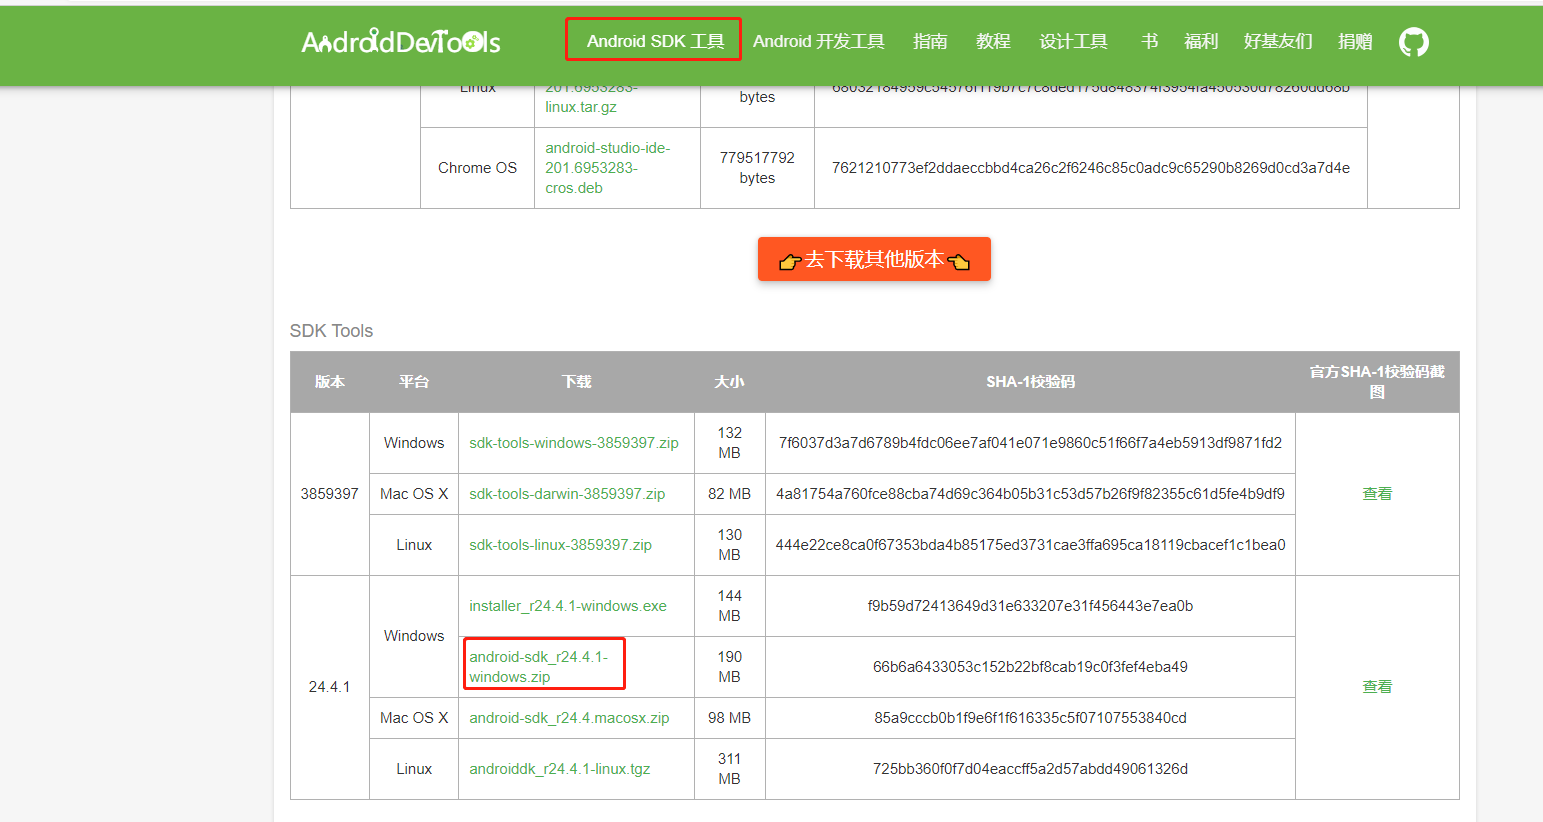Download sdk-tools-windows-3859397.zip

[x=576, y=442]
